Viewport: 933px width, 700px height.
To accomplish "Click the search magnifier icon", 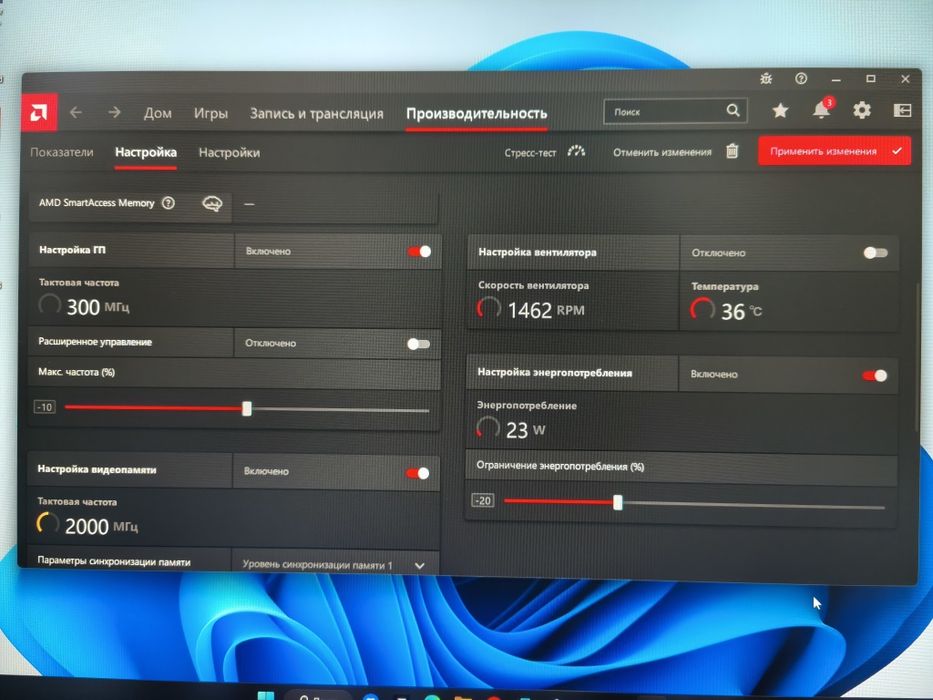I will (x=733, y=110).
